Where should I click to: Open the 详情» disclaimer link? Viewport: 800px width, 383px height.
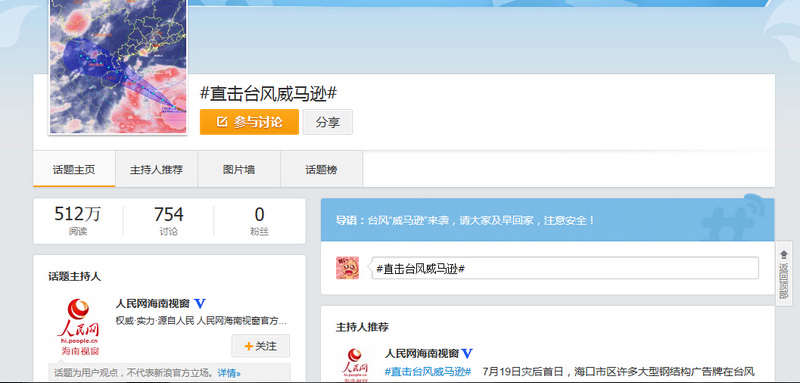229,372
